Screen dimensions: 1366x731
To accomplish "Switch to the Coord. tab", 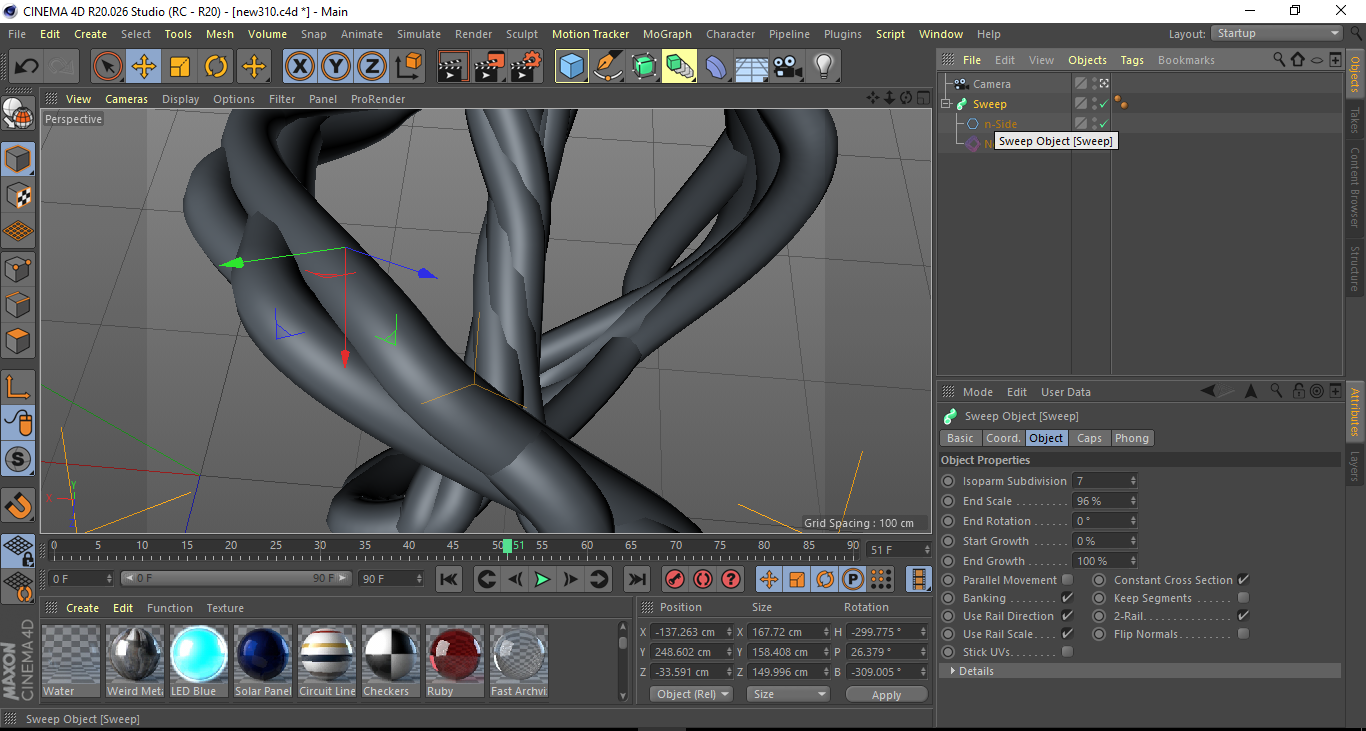I will (1003, 438).
